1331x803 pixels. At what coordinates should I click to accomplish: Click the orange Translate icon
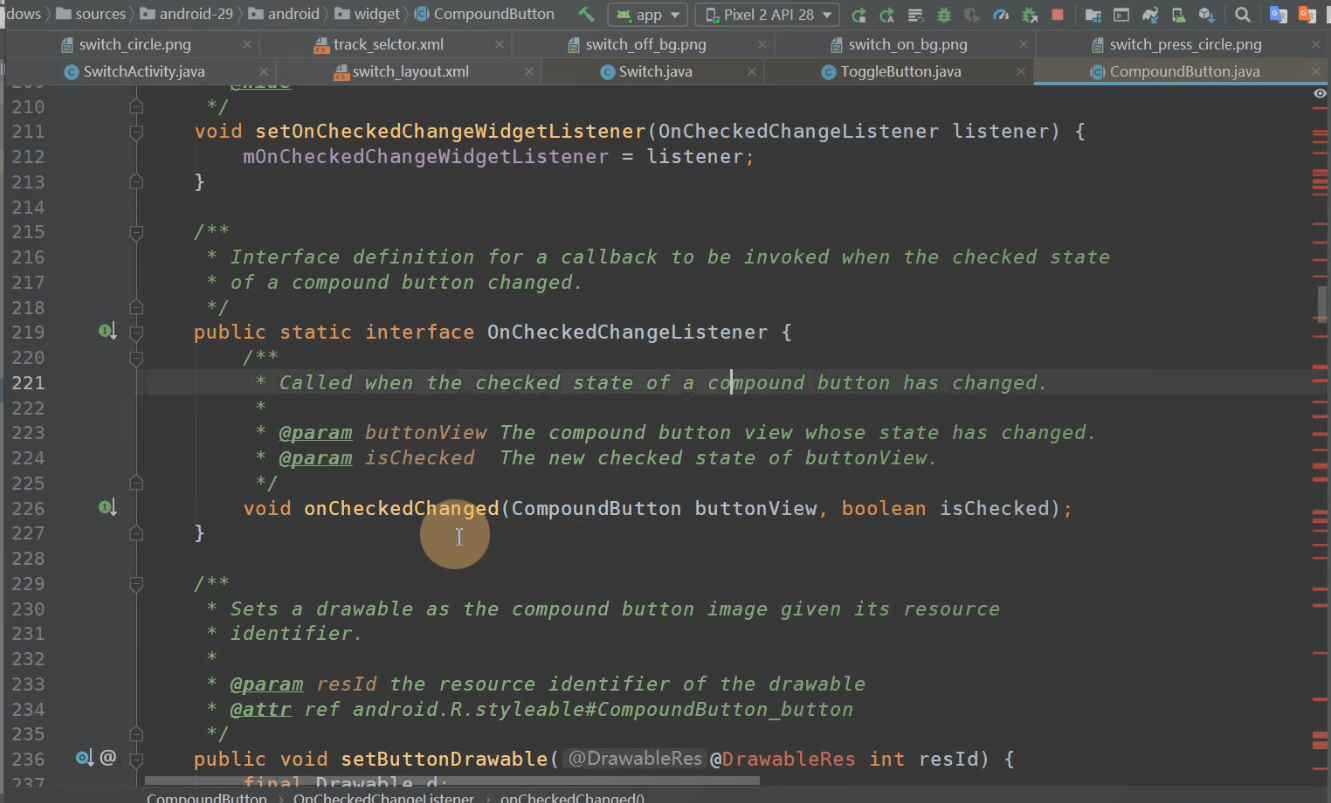pyautogui.click(x=1308, y=14)
